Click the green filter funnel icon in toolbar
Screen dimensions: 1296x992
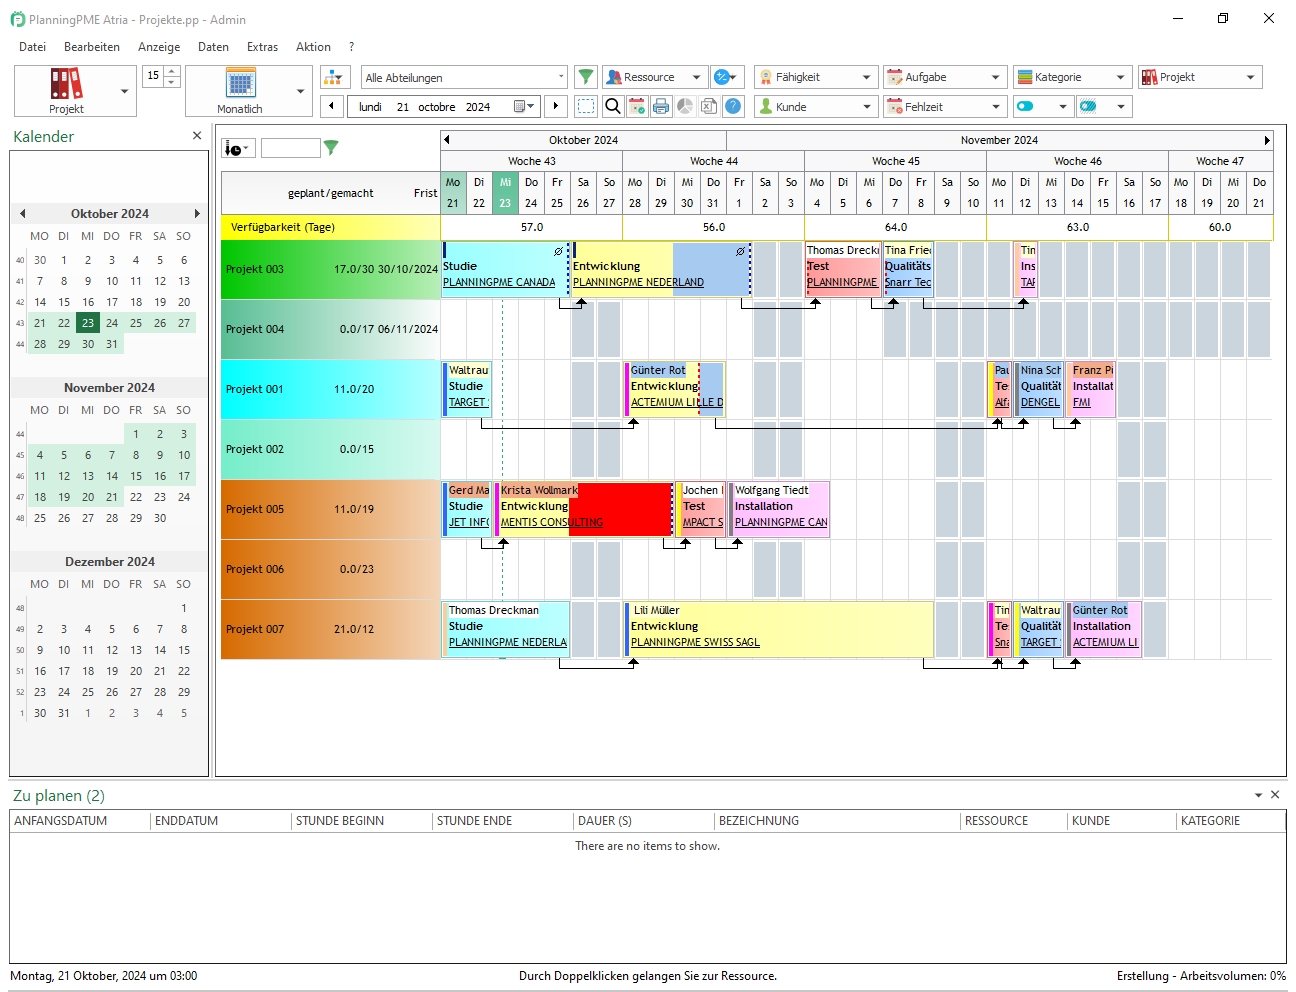coord(586,77)
